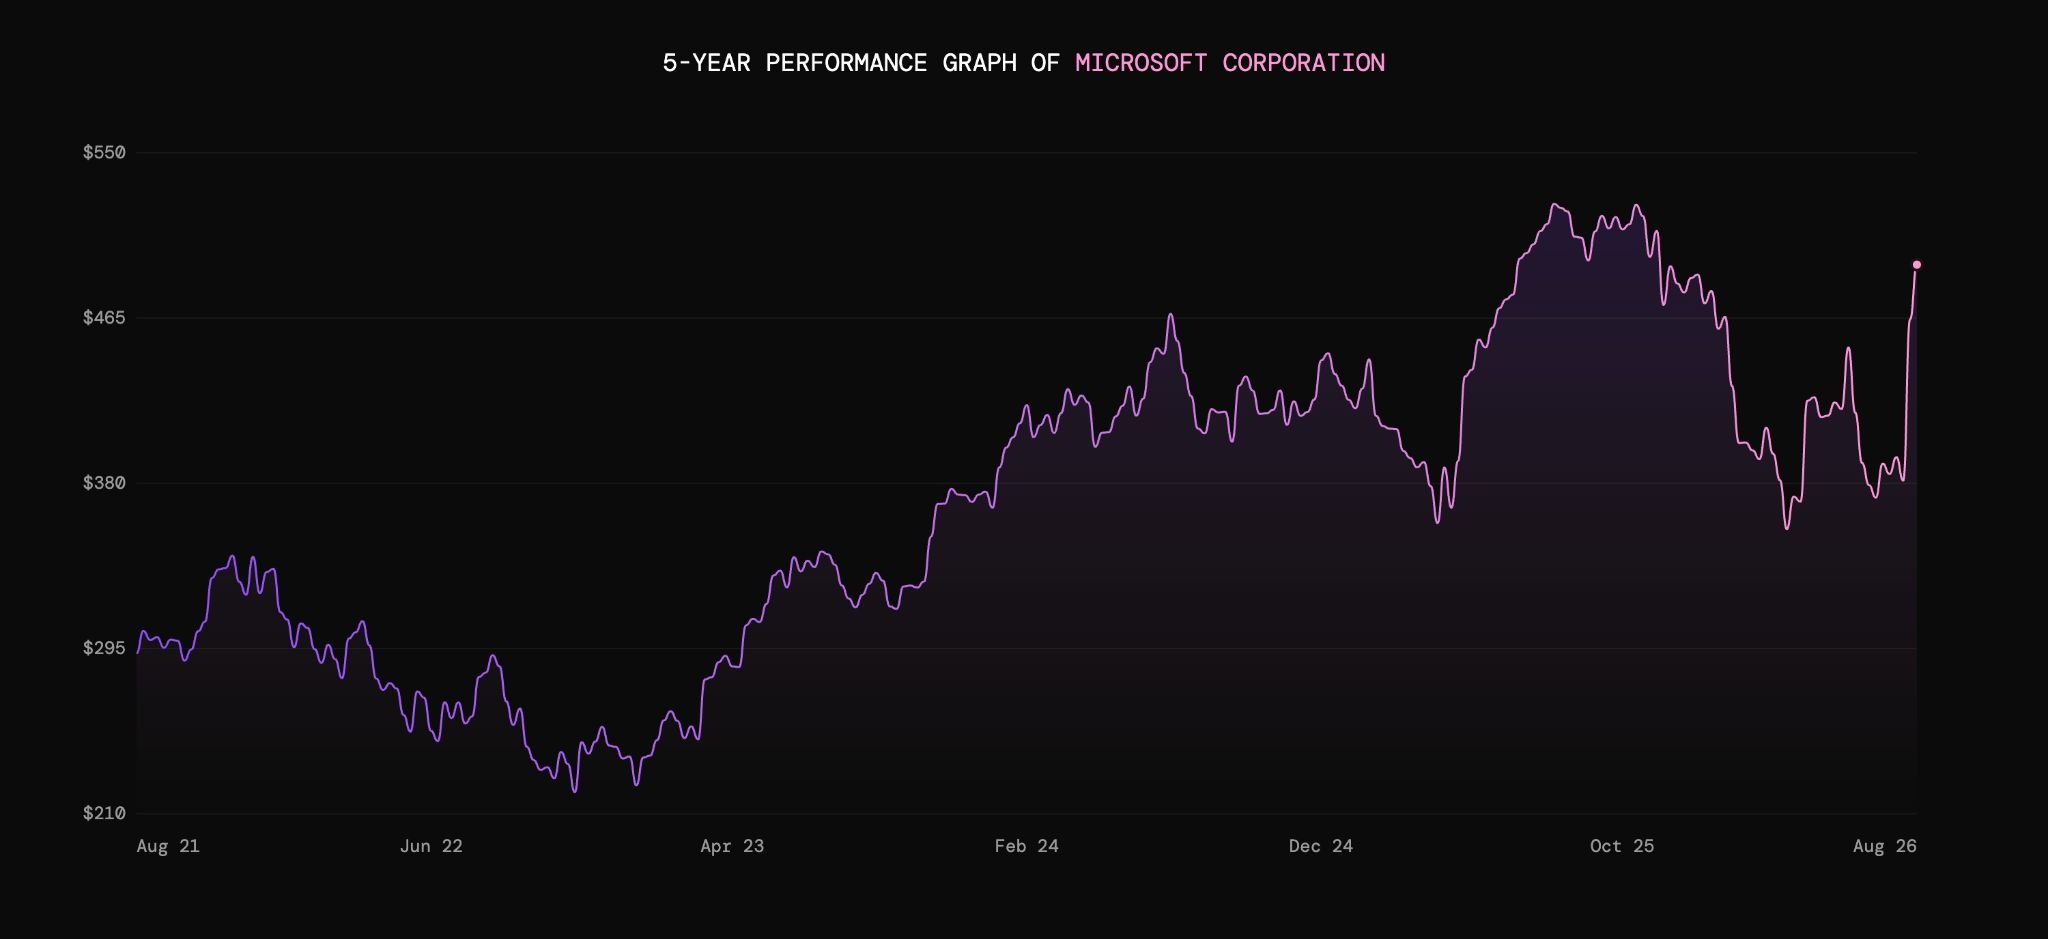
Task: Click the $380 y-axis label
Action: [x=104, y=483]
